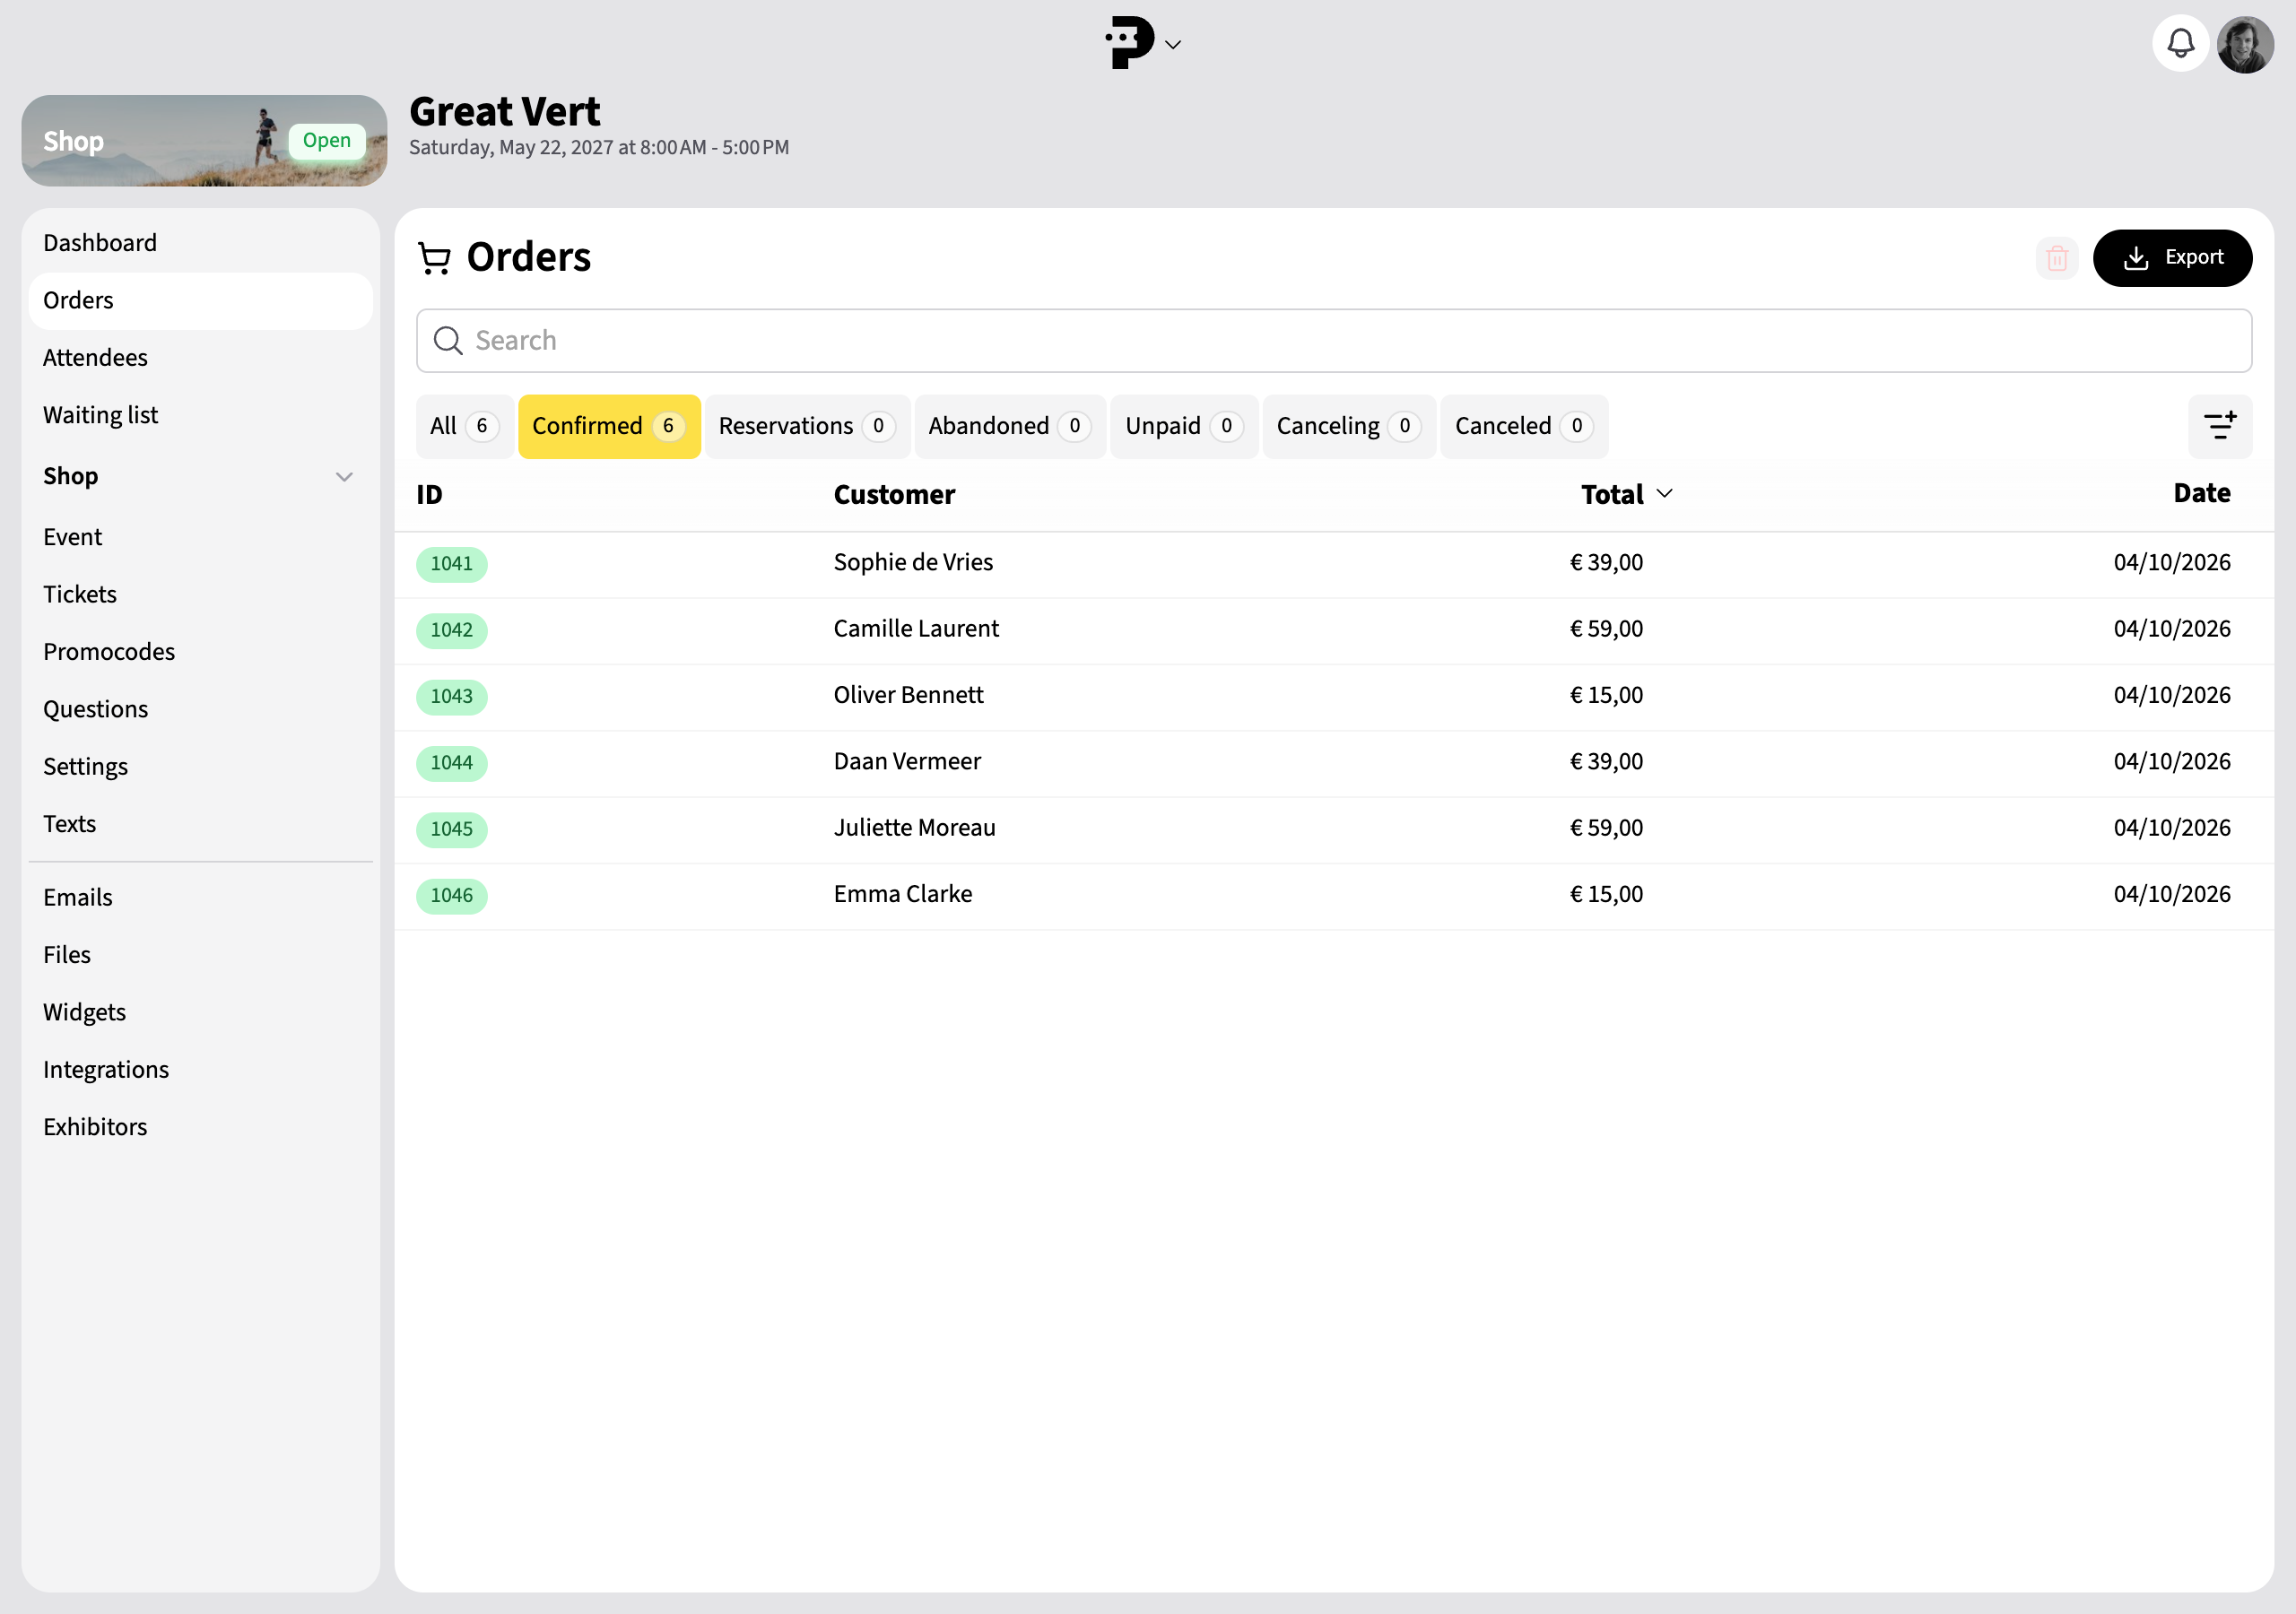Image resolution: width=2296 pixels, height=1614 pixels.
Task: Open order ID 1046
Action: 452,896
